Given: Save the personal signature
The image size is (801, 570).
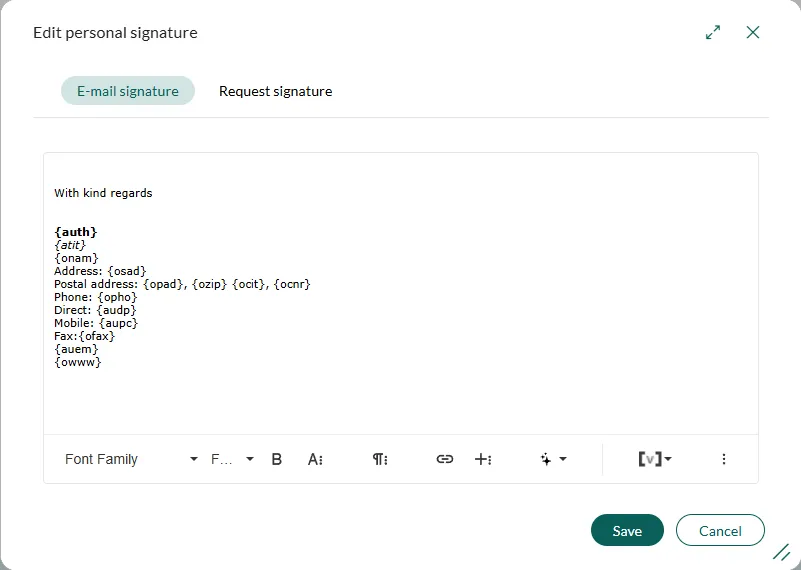Looking at the screenshot, I should tap(627, 531).
